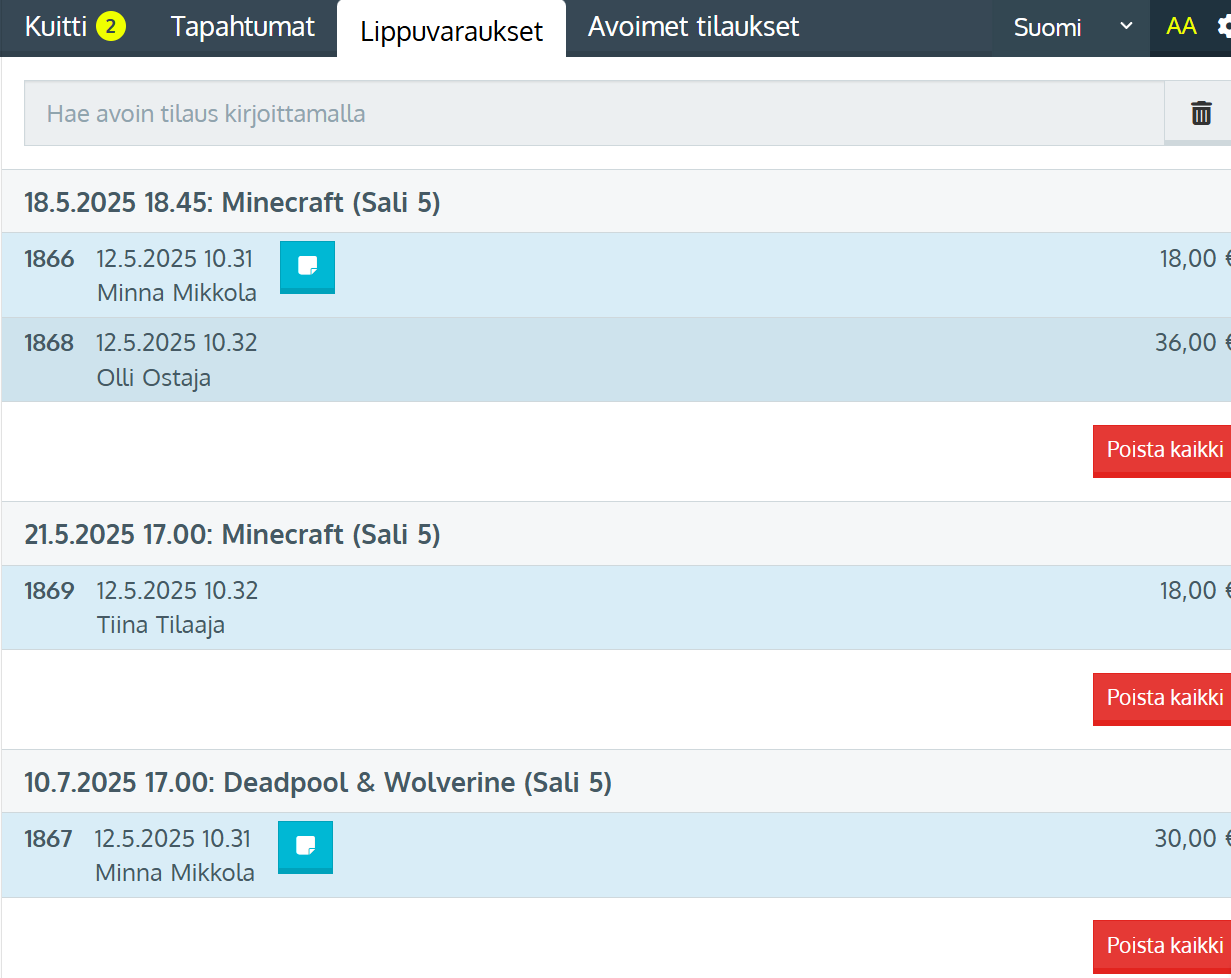
Task: Click the yellow badge showing 2 on Kuitti
Action: (111, 27)
